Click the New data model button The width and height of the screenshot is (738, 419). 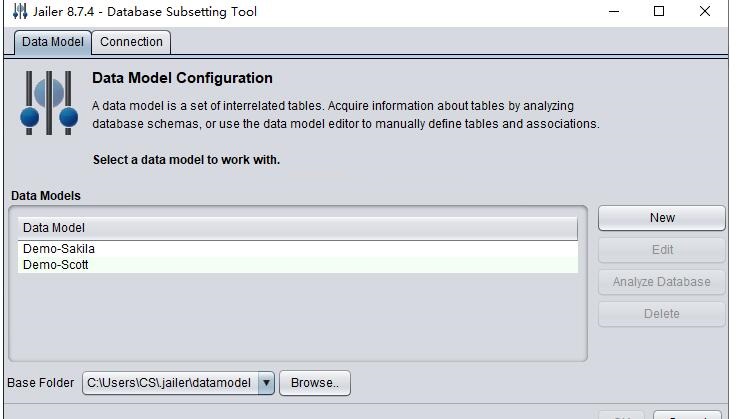[x=662, y=218]
